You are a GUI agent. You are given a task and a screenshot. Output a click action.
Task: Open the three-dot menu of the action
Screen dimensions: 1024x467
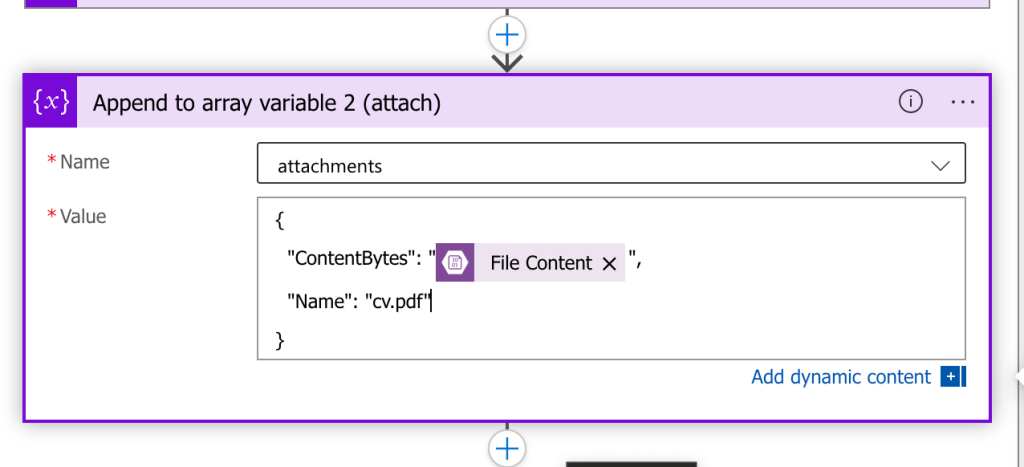(x=963, y=103)
